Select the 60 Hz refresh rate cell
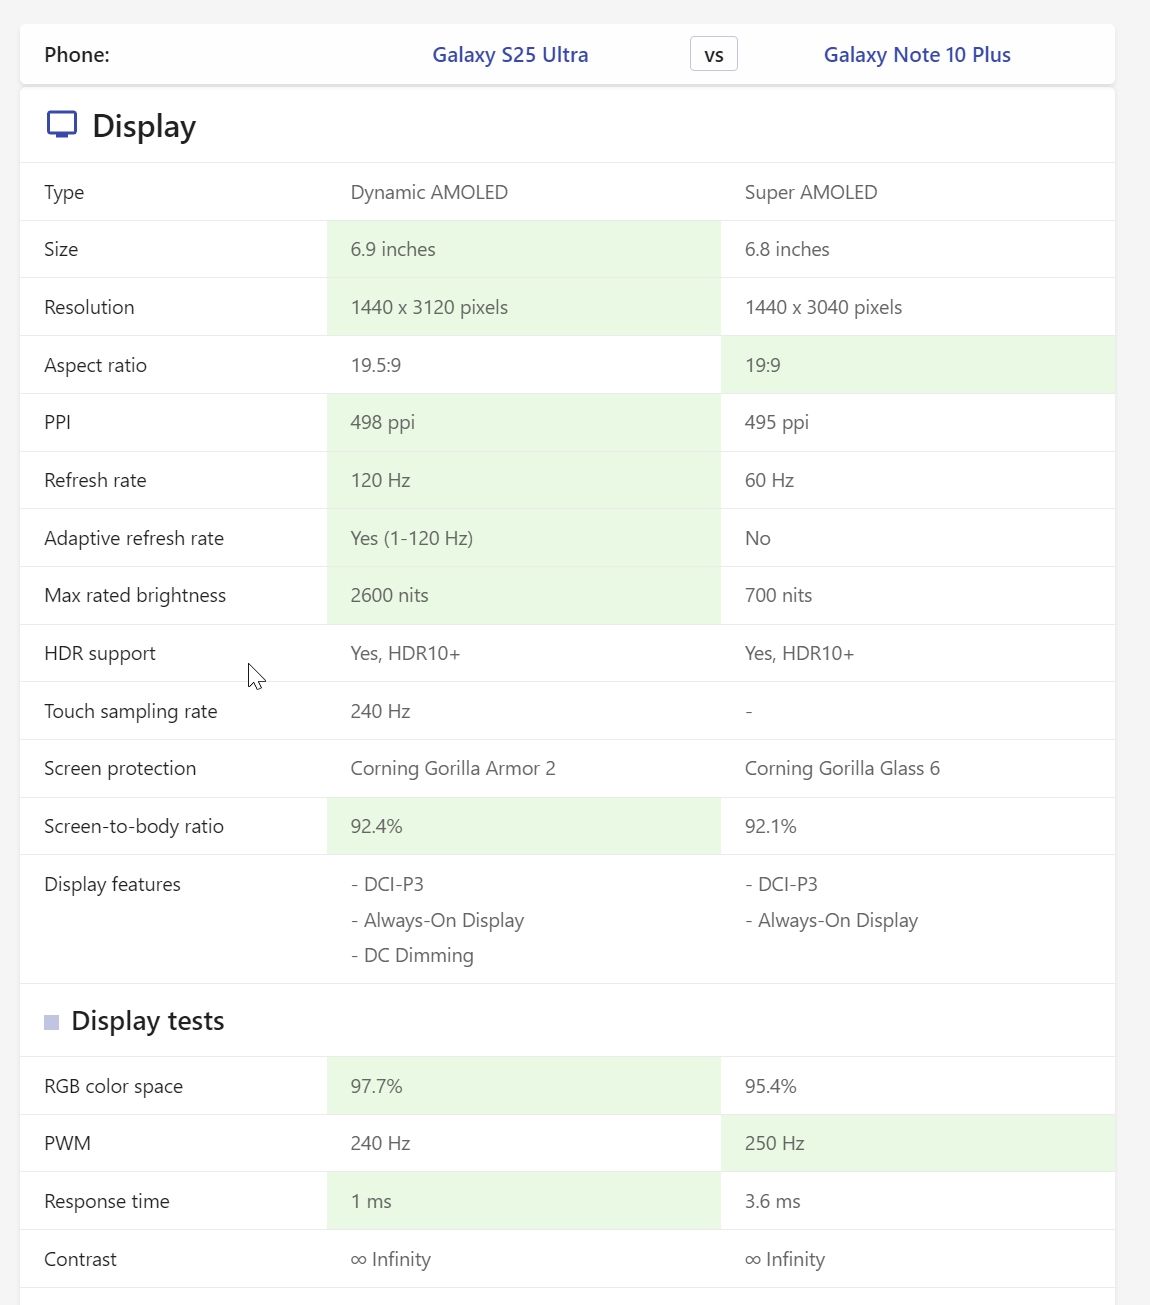This screenshot has height=1305, width=1150. click(x=918, y=480)
